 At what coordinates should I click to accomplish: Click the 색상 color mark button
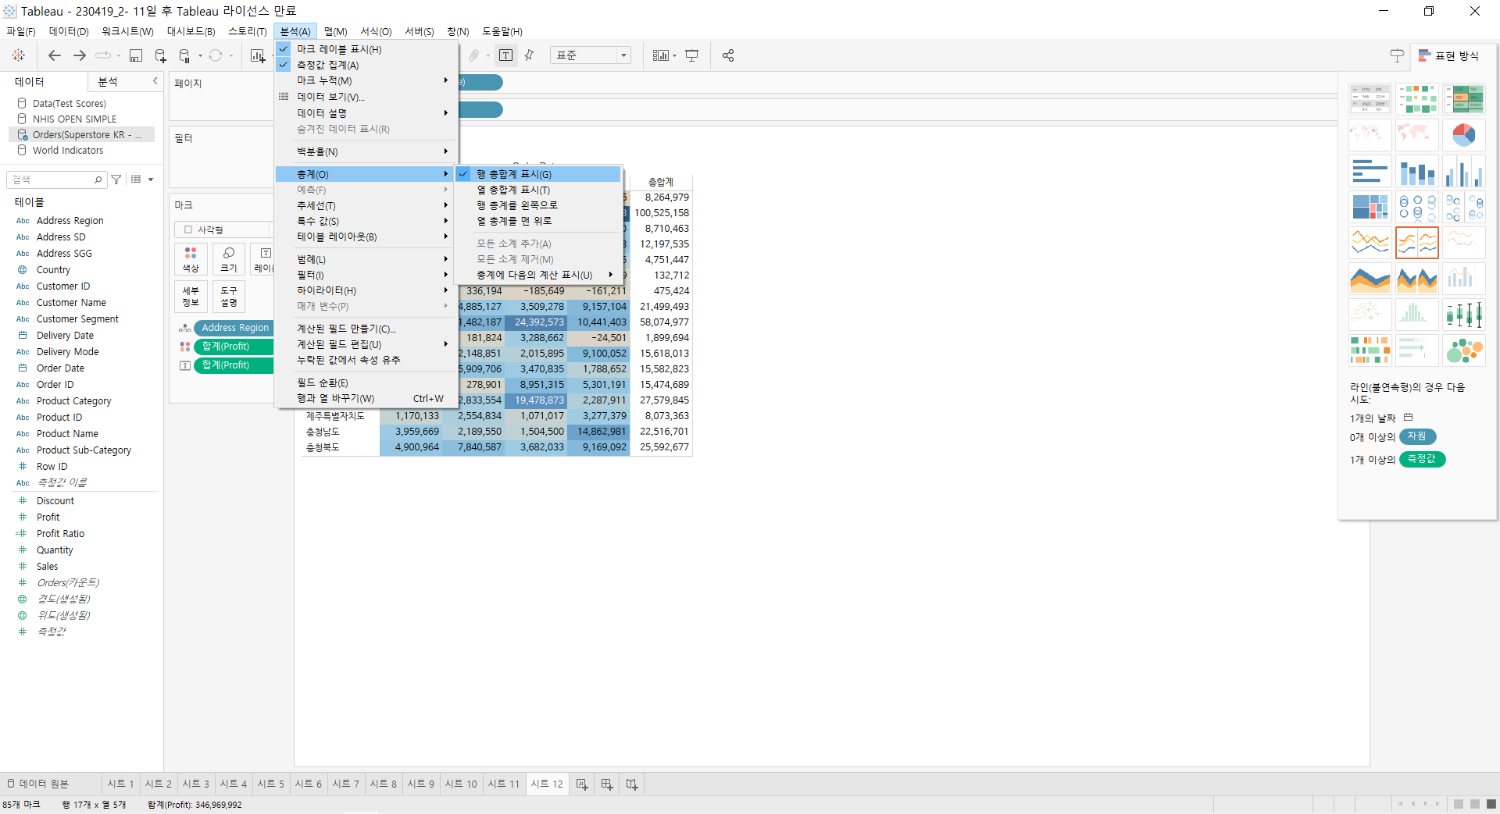click(x=190, y=260)
